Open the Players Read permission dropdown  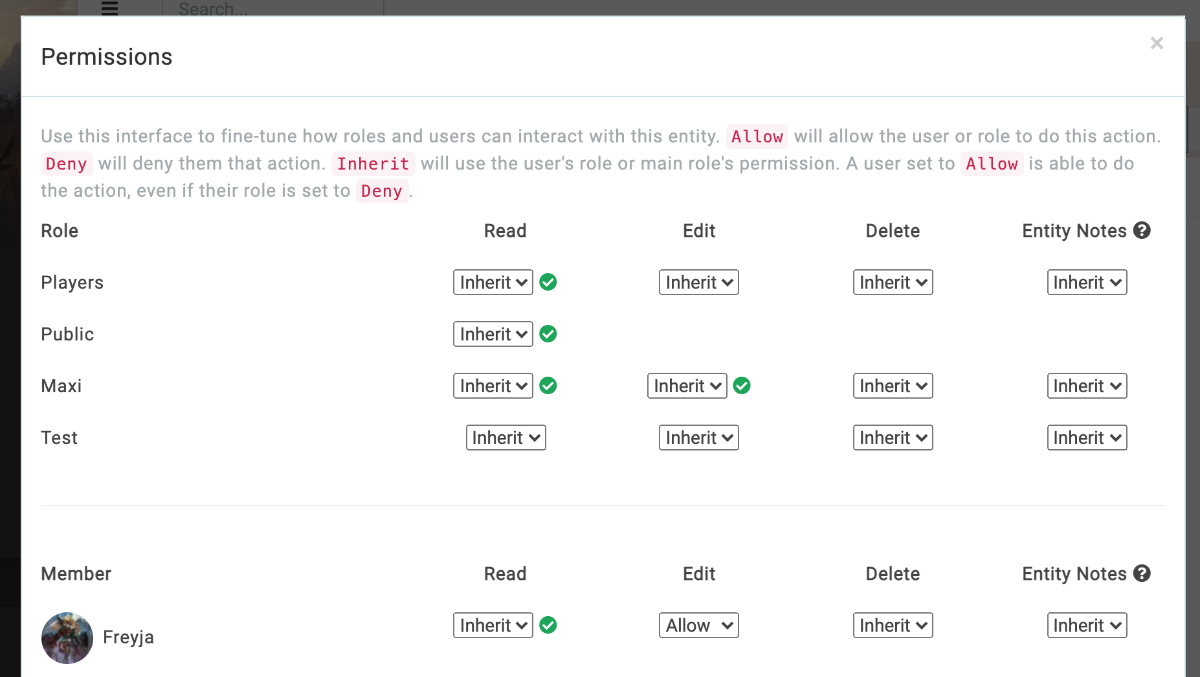click(x=493, y=283)
